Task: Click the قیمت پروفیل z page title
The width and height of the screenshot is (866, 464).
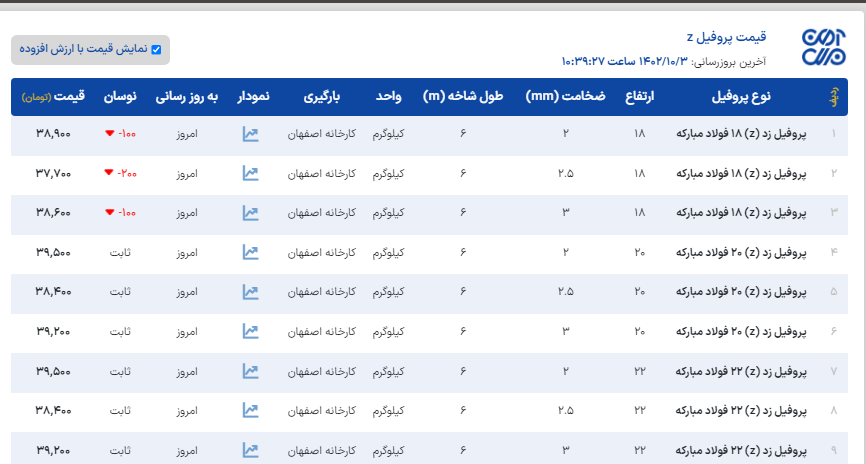Action: click(x=735, y=37)
